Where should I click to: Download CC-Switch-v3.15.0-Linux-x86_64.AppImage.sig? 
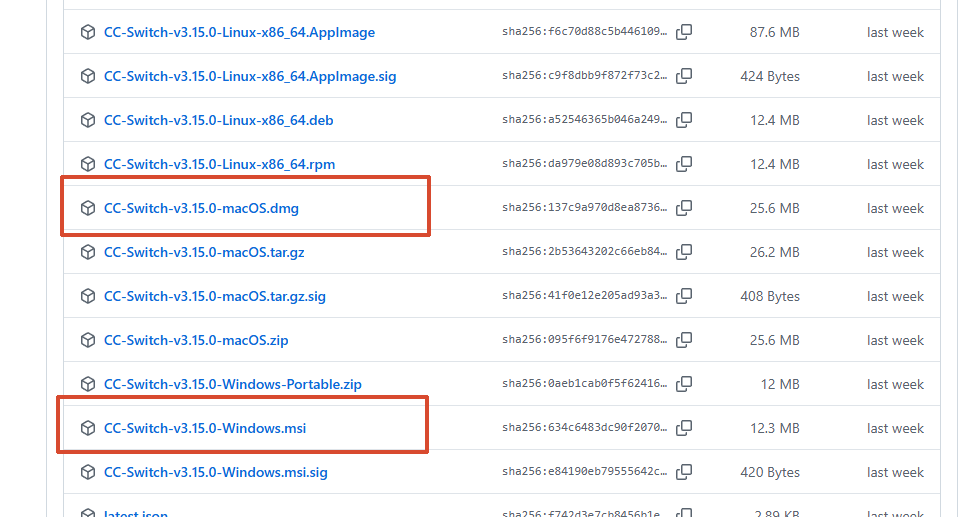tap(250, 77)
